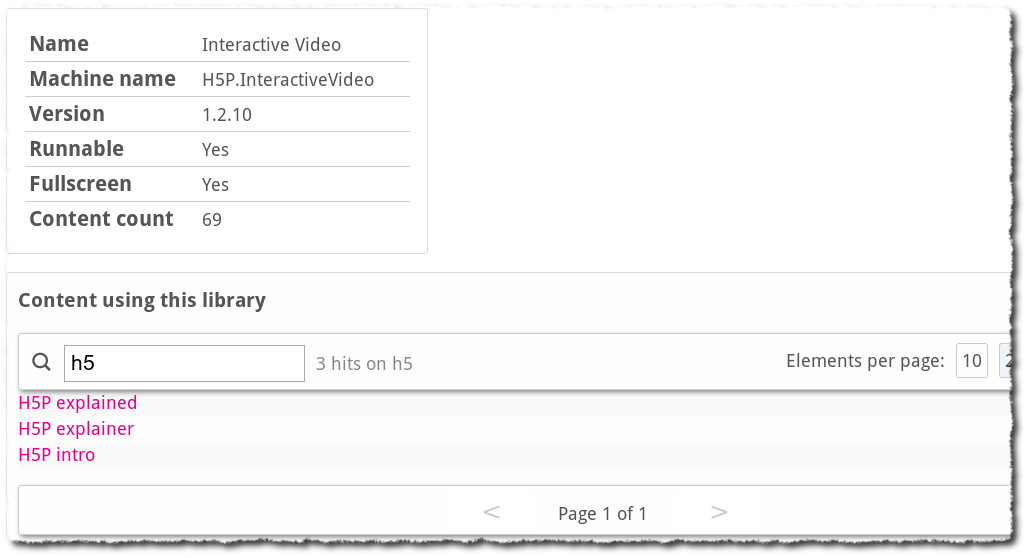
Task: Click the version number 1.2.10
Action: [x=227, y=115]
